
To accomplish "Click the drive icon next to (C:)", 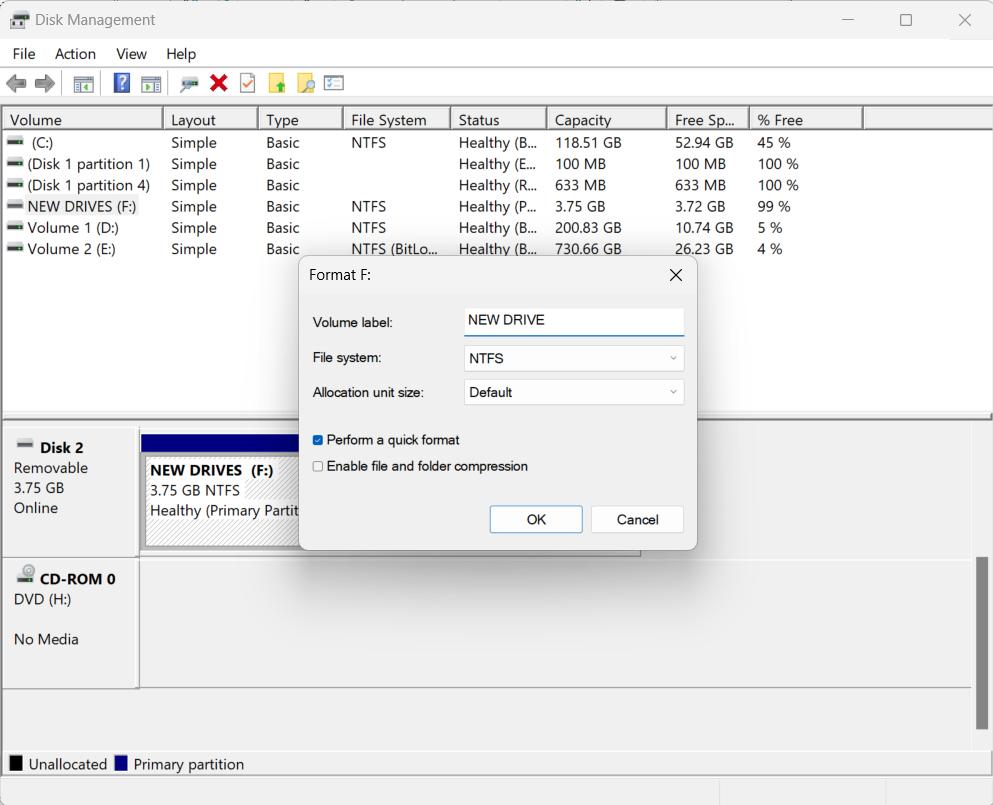I will pyautogui.click(x=15, y=142).
